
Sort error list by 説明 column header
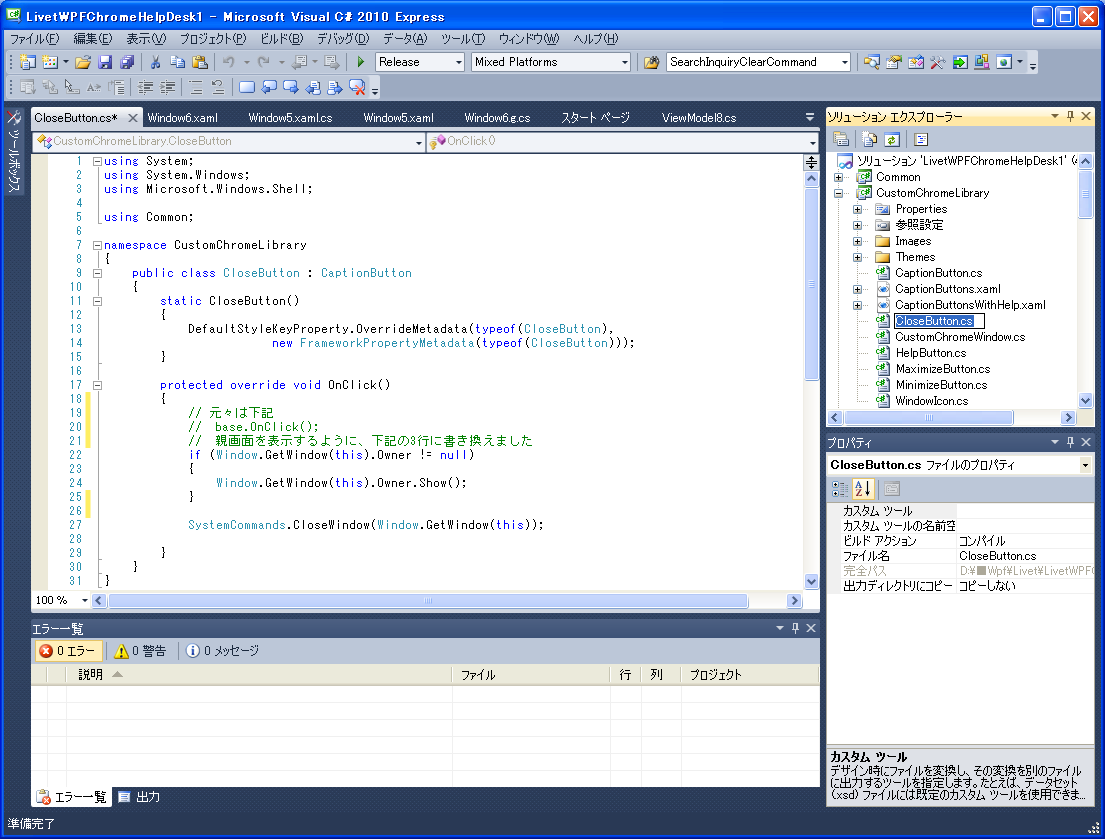coord(259,674)
